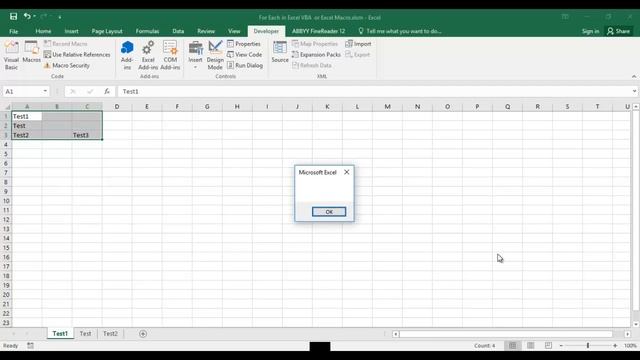Open Excel Add-ins dialog
This screenshot has height=360, width=640.
(x=148, y=56)
